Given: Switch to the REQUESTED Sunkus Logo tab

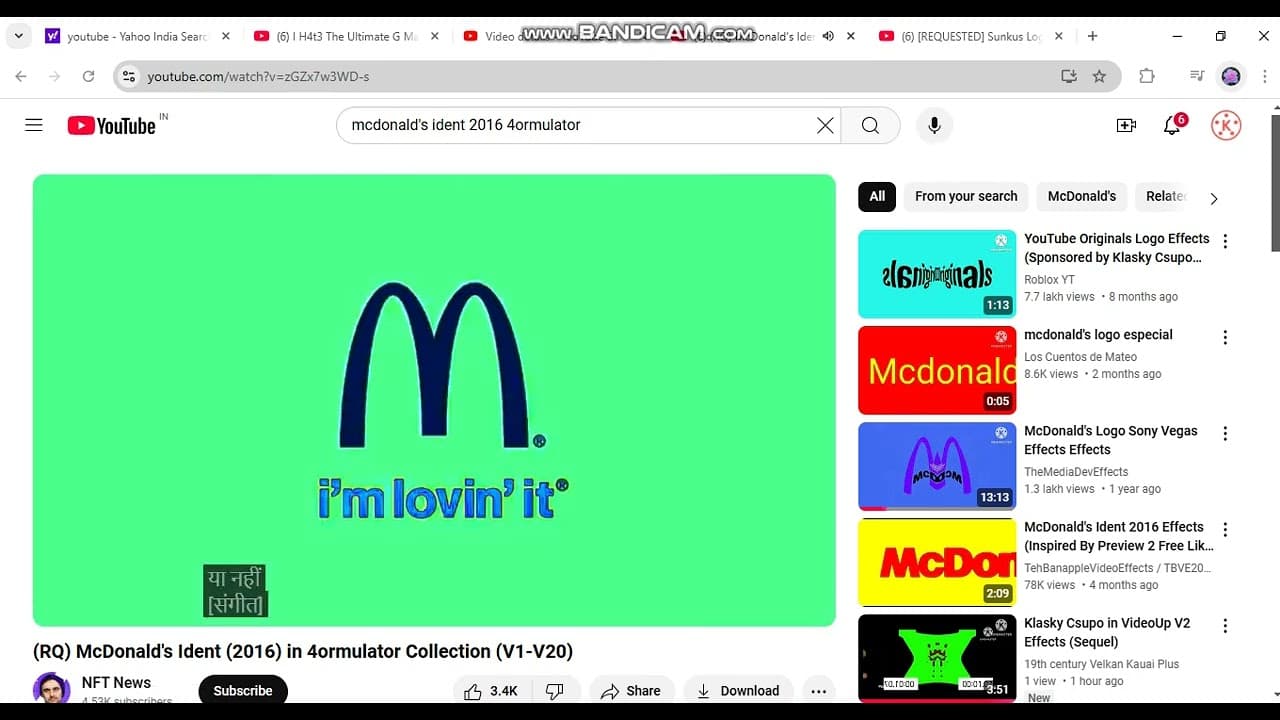Looking at the screenshot, I should click(x=971, y=36).
